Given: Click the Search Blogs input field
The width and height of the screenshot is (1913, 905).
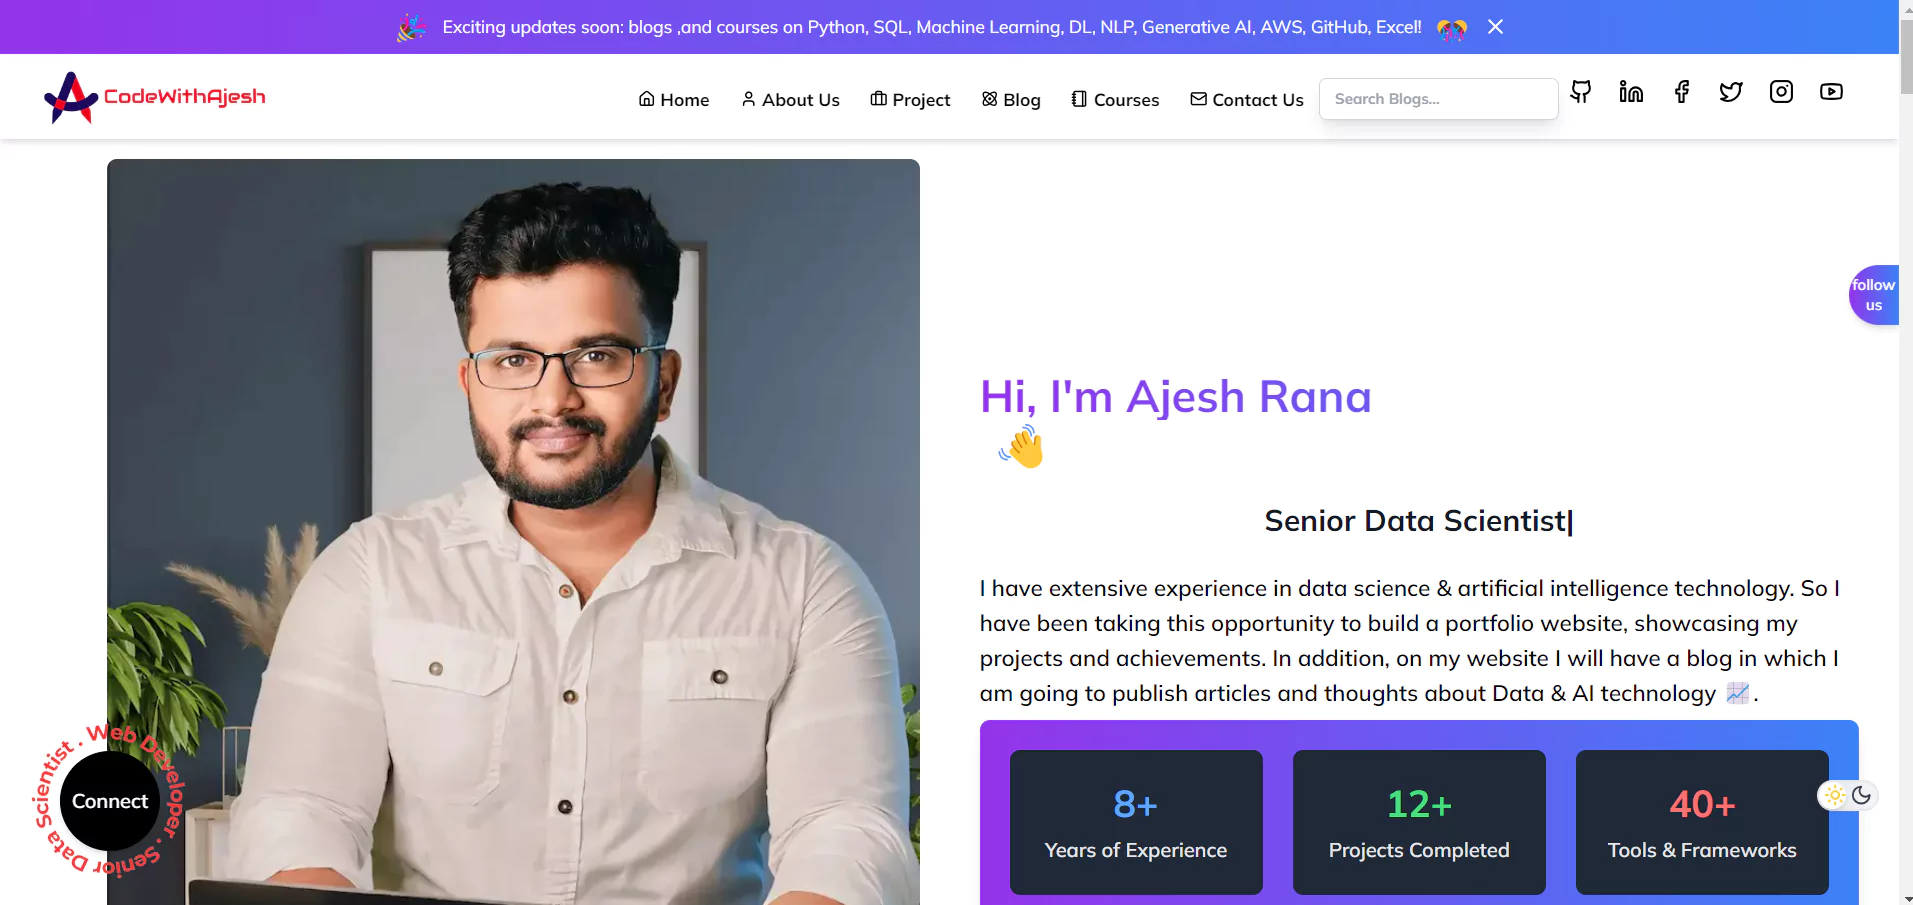Looking at the screenshot, I should pyautogui.click(x=1438, y=99).
